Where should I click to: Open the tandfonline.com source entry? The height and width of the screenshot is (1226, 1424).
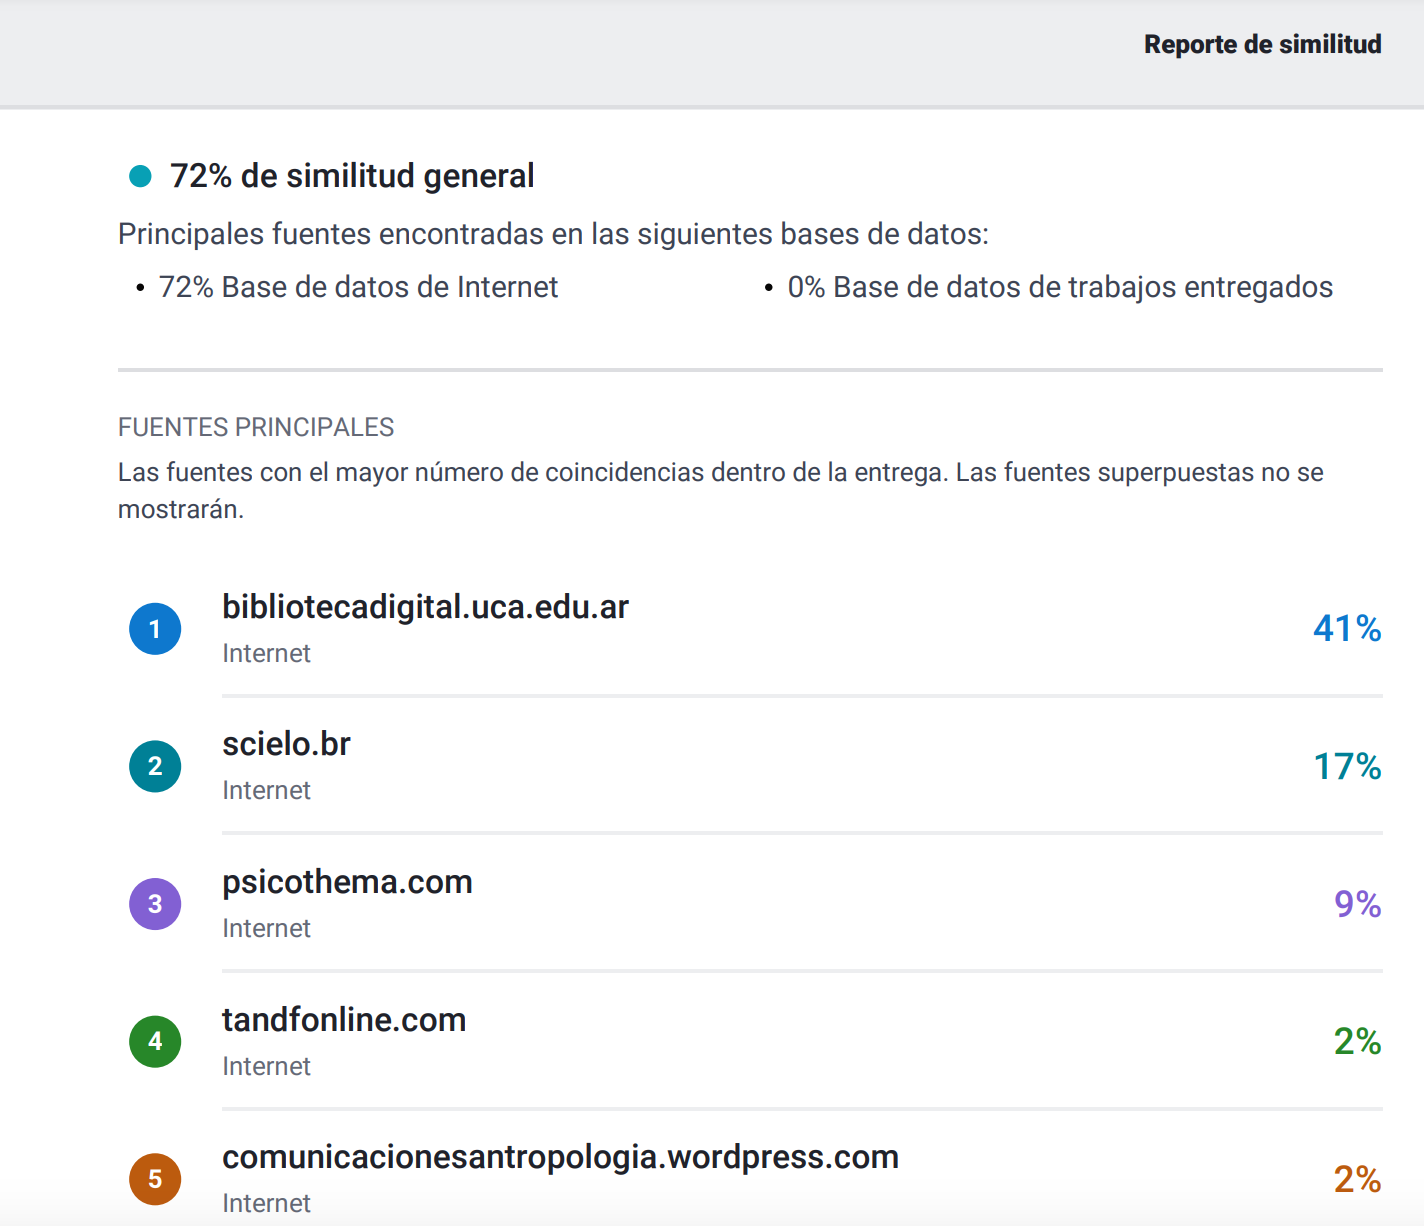(x=344, y=1020)
